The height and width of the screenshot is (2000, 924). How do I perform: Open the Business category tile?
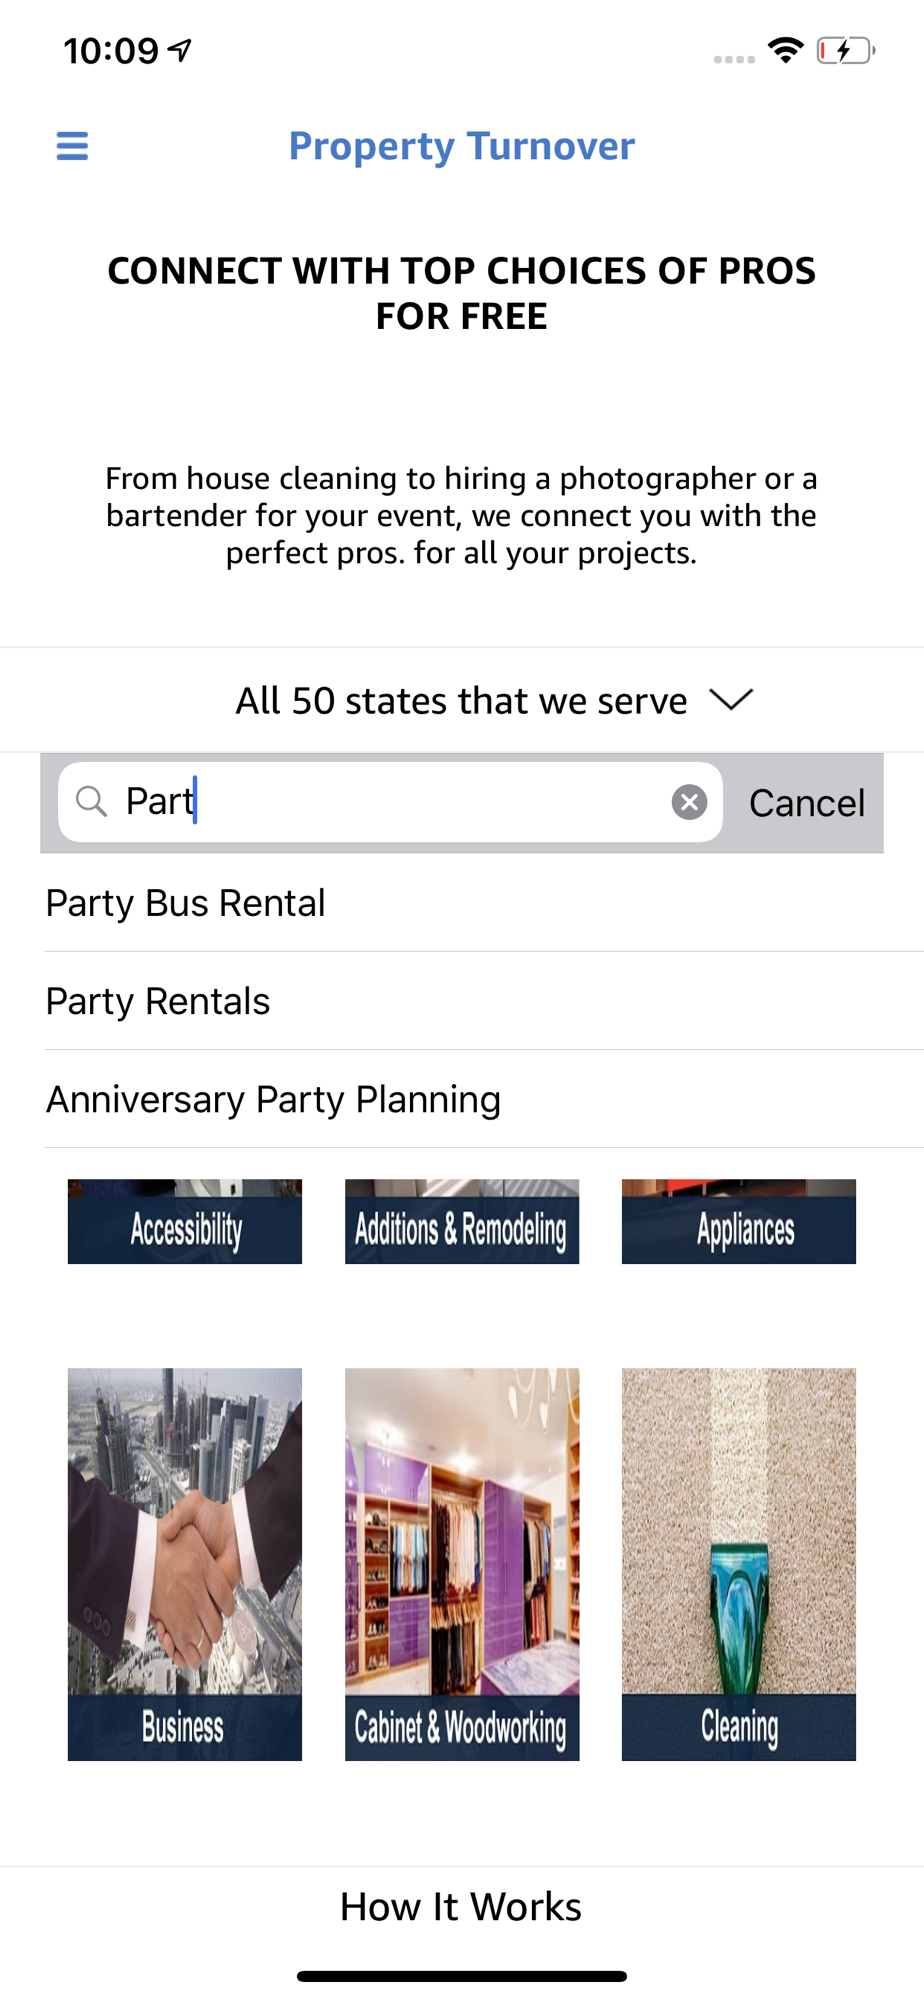[x=185, y=1564]
